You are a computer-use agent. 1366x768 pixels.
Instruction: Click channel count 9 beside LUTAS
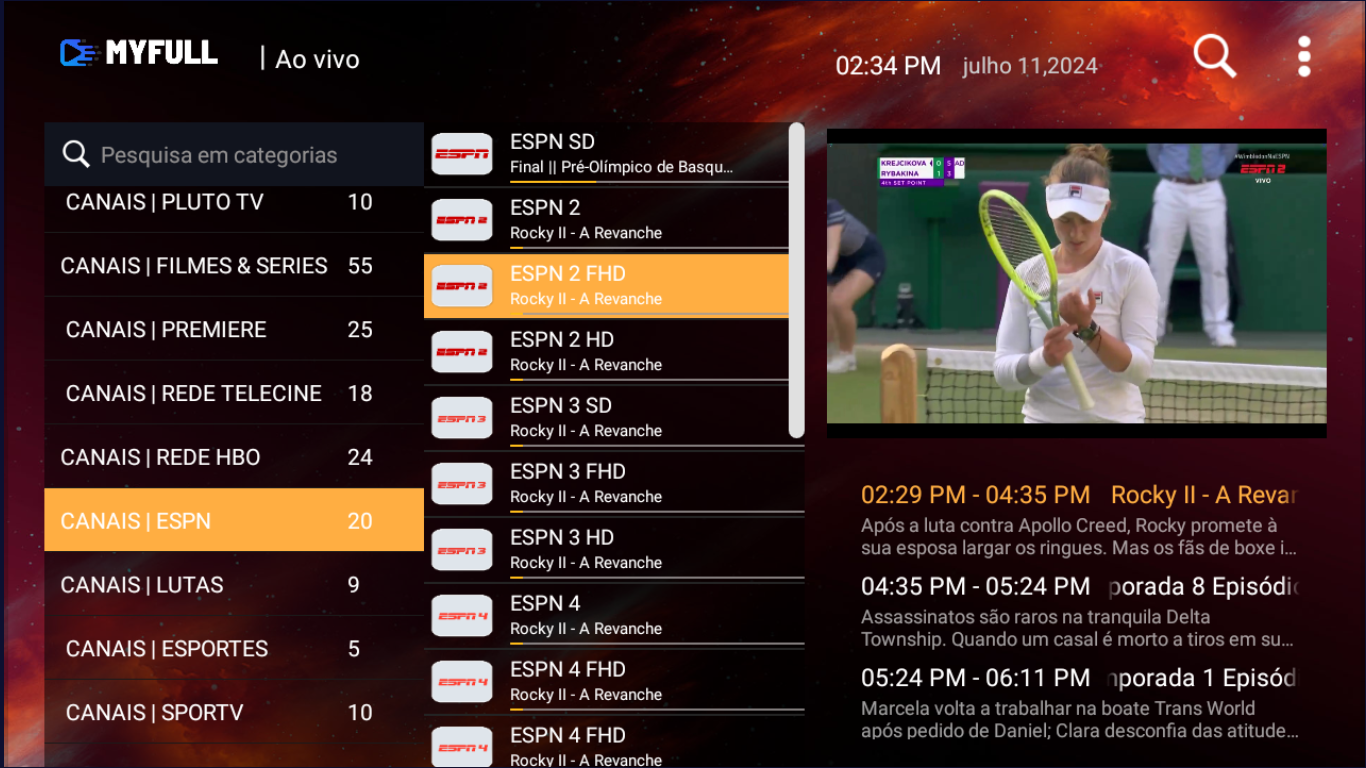(x=353, y=585)
